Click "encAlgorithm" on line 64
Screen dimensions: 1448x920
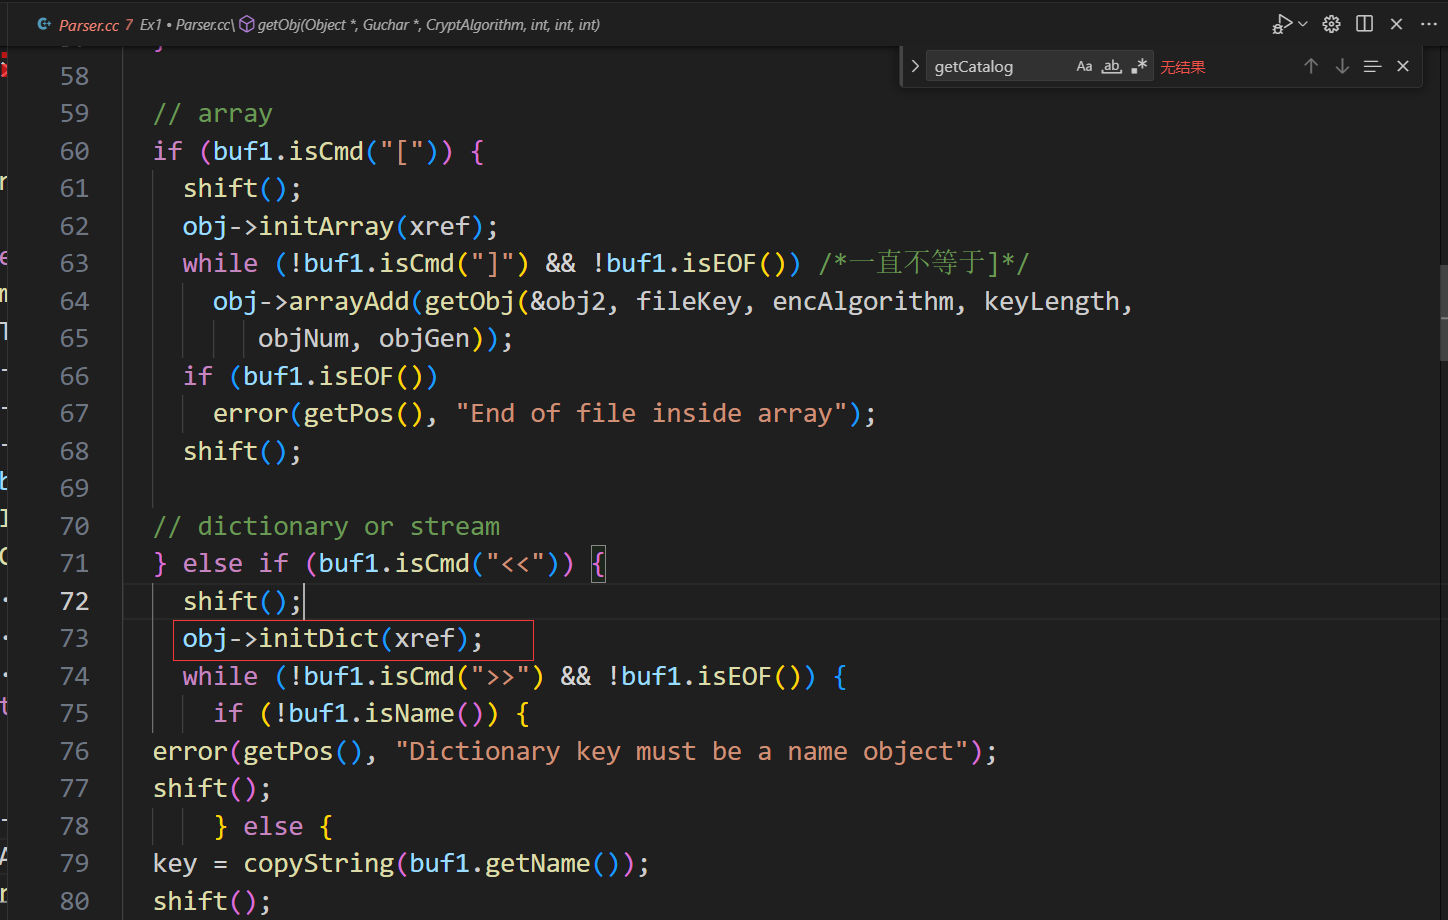863,301
